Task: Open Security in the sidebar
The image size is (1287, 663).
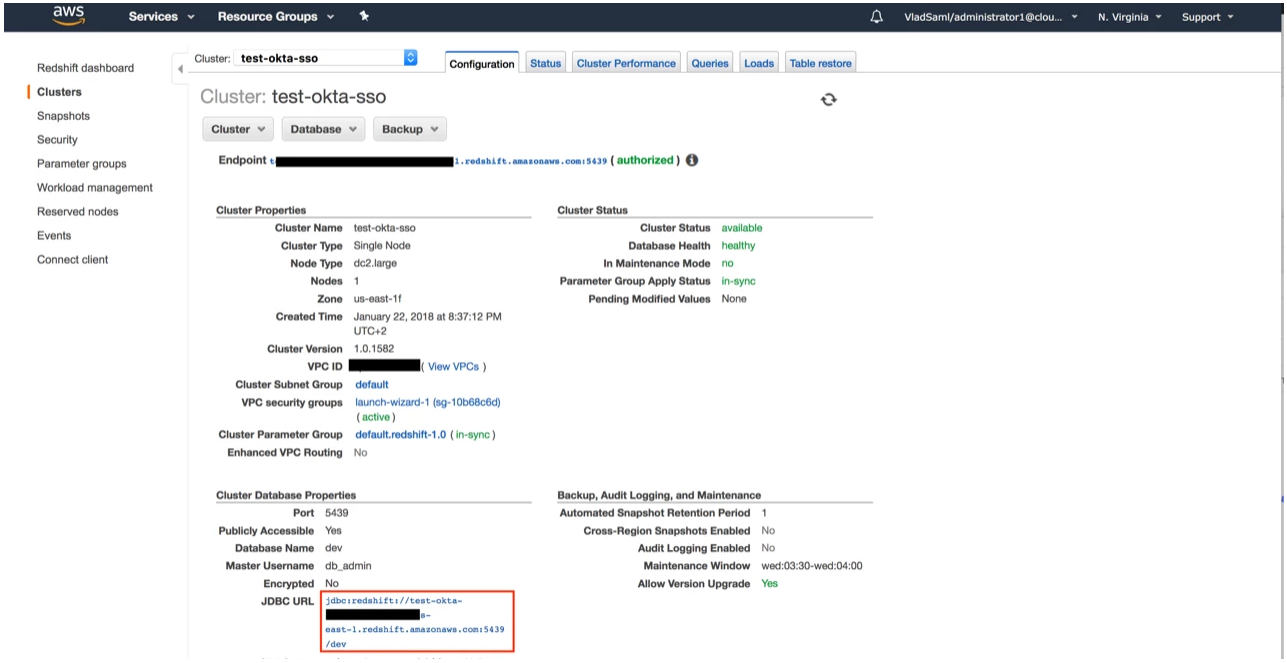Action: point(57,140)
